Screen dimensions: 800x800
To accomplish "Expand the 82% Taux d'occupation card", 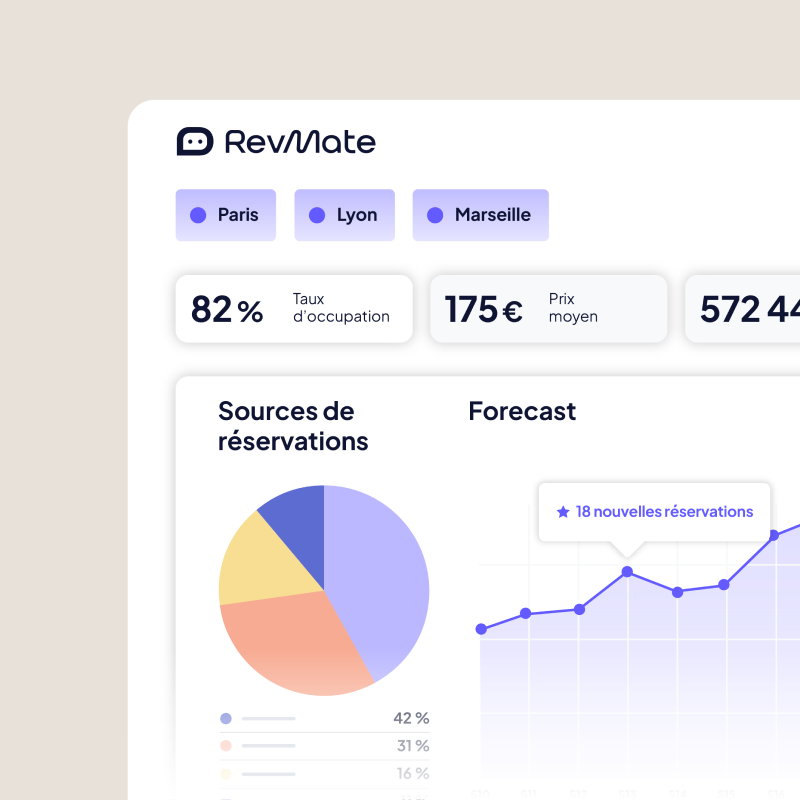I will (x=293, y=309).
